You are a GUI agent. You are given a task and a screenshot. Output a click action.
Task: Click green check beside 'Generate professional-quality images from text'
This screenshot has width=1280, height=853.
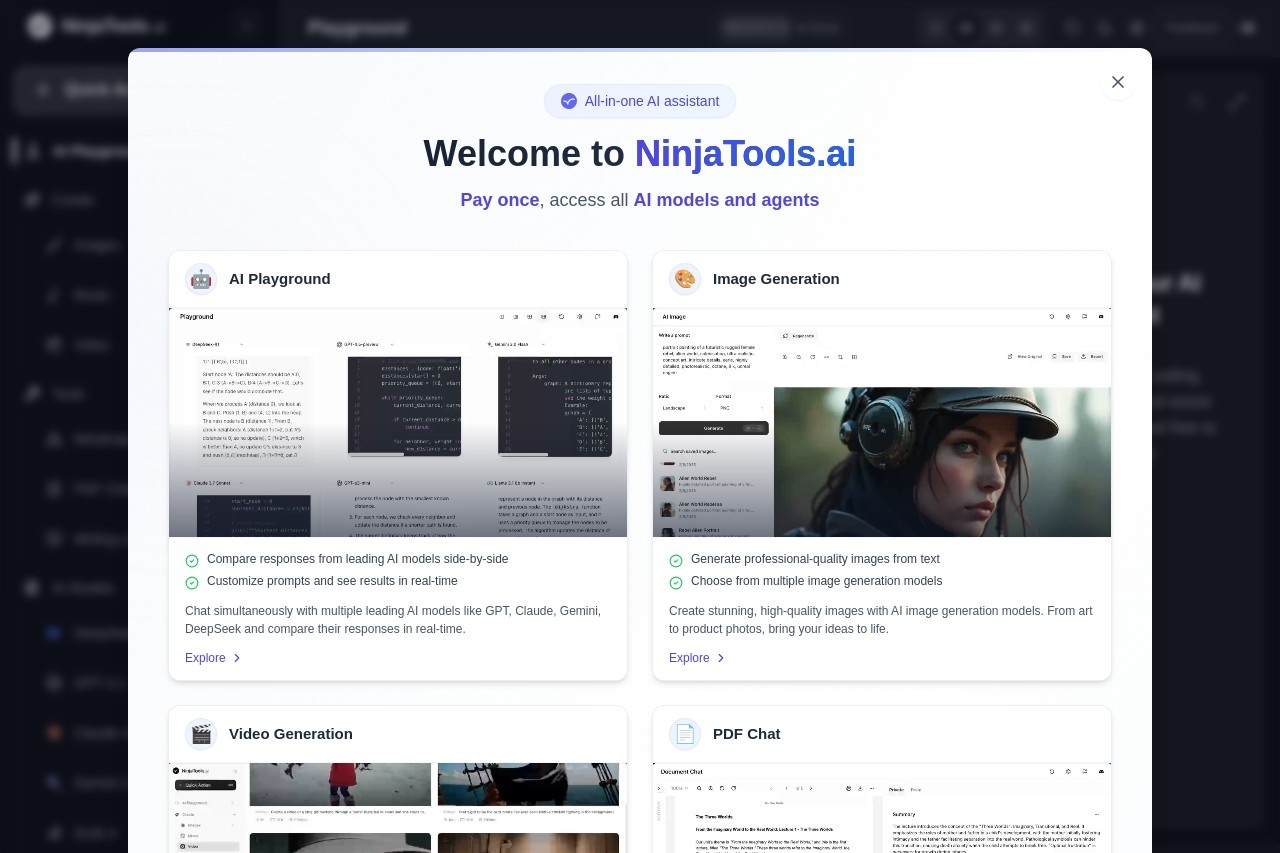click(x=676, y=560)
